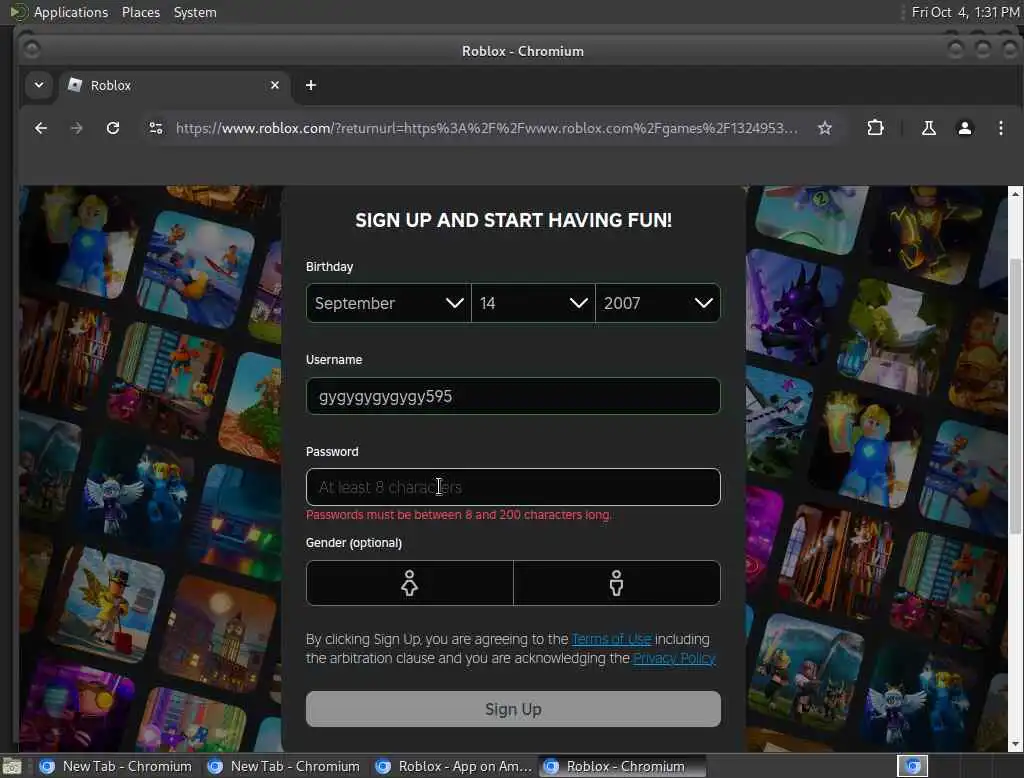Viewport: 1024px width, 778px height.
Task: Click the page vertical scrollbar thumb
Action: (x=1015, y=395)
